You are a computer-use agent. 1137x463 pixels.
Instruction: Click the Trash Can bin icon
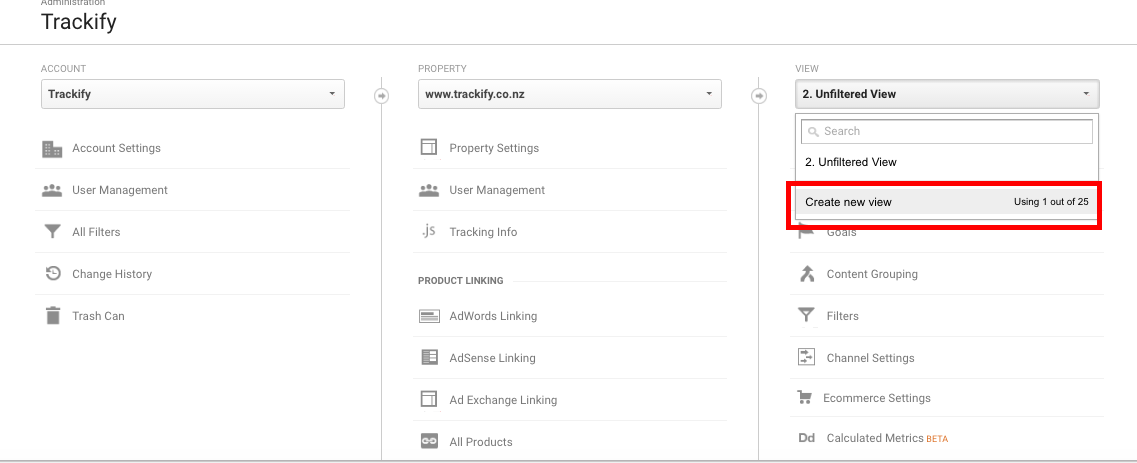click(x=52, y=316)
